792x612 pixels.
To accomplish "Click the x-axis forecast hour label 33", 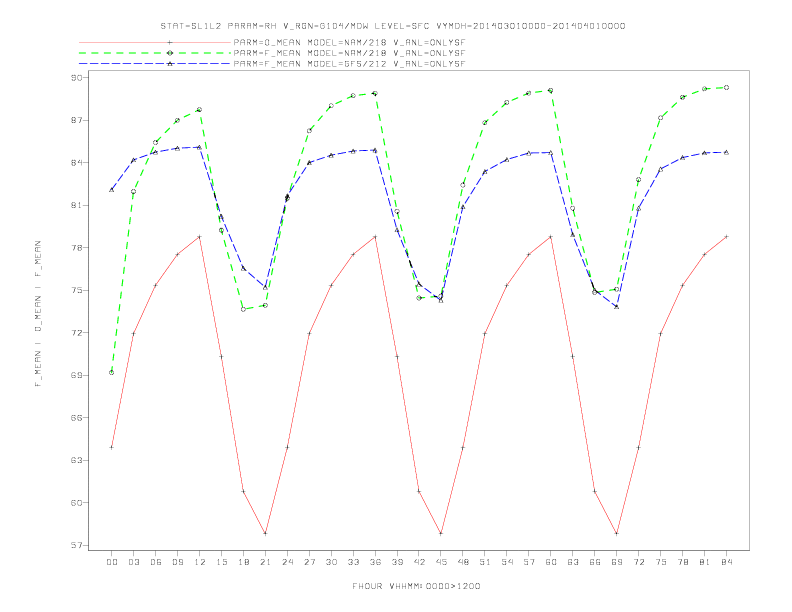I will [x=354, y=562].
